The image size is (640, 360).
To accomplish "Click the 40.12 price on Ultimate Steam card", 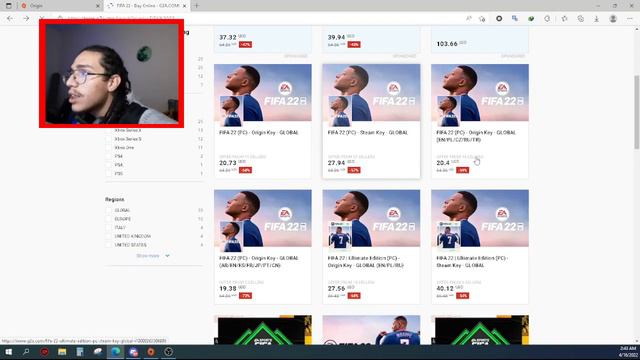I will [x=445, y=289].
